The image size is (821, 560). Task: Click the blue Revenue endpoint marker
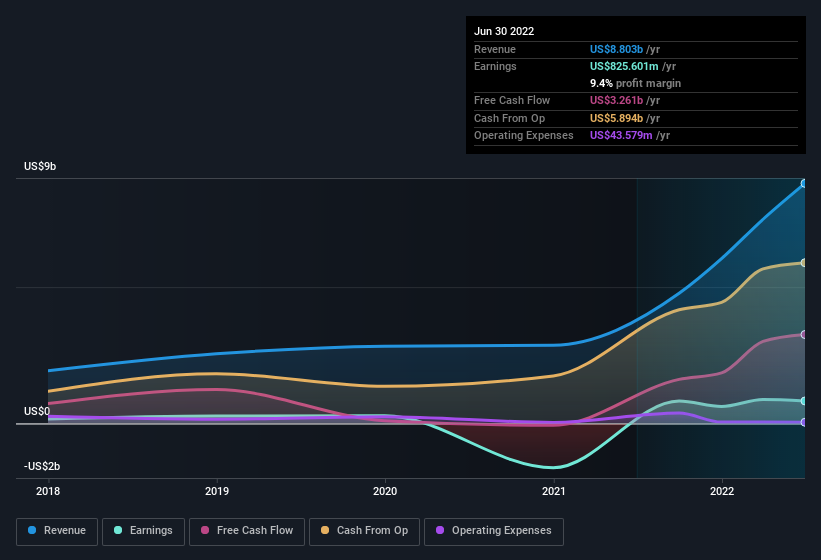804,184
